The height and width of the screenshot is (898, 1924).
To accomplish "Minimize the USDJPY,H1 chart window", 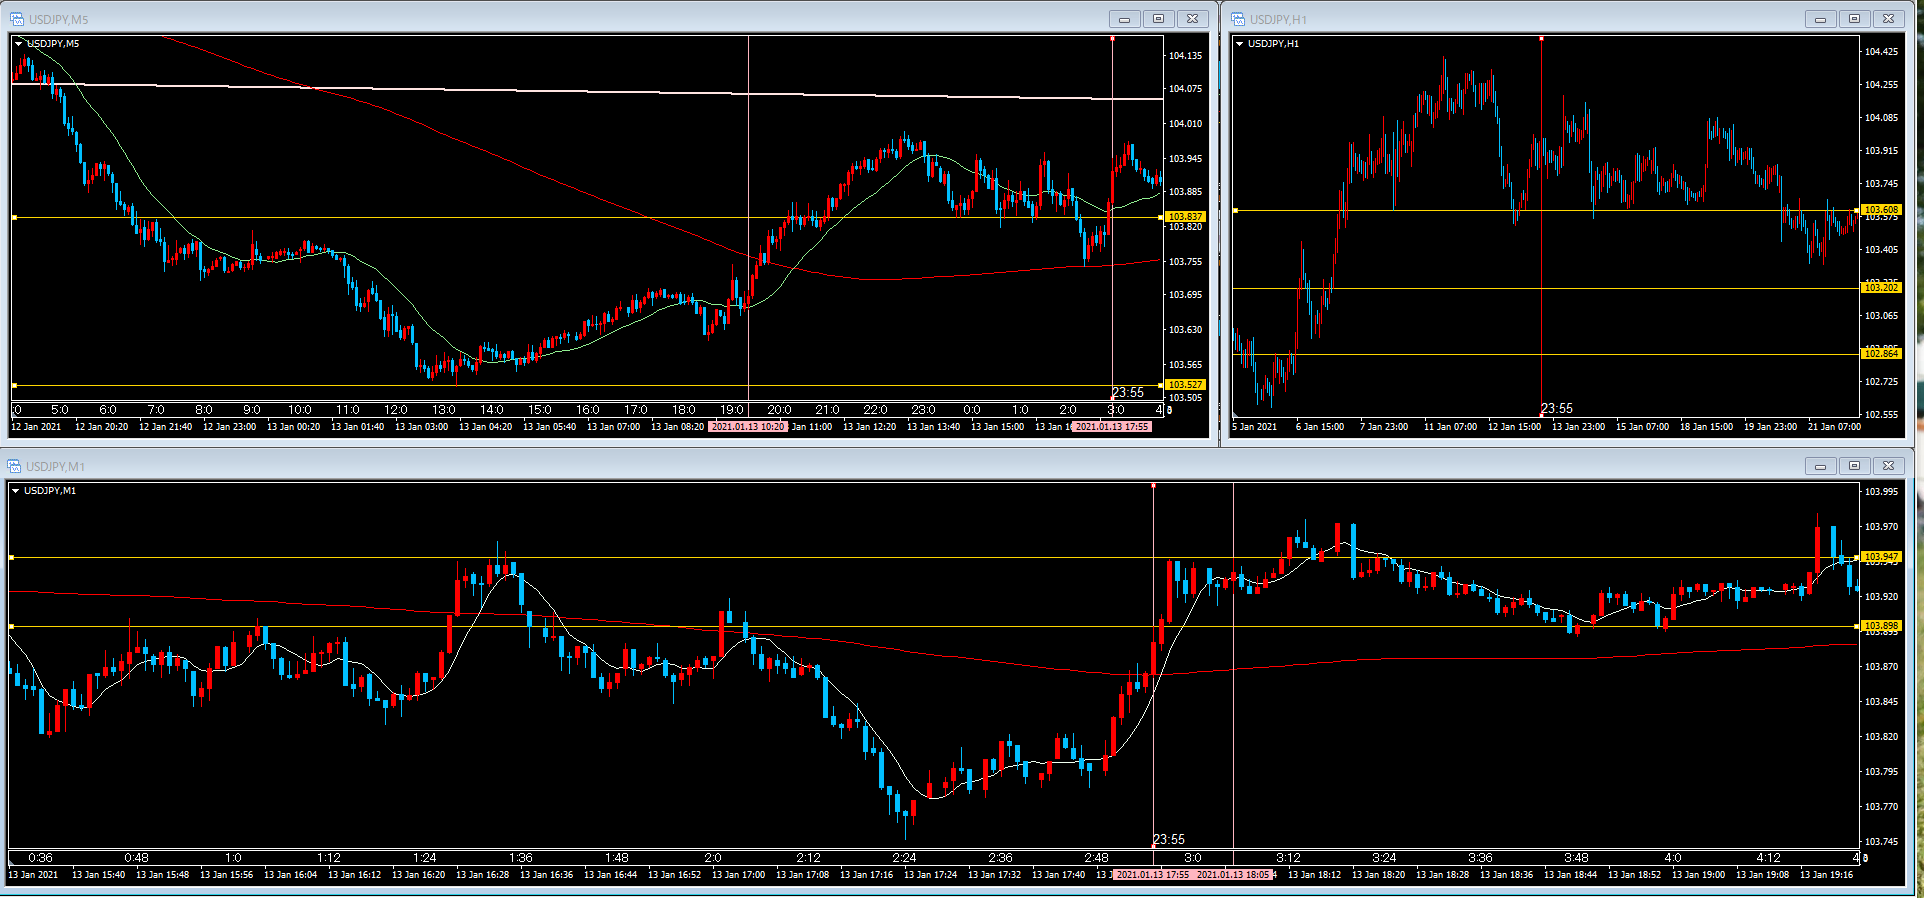I will coord(1820,19).
